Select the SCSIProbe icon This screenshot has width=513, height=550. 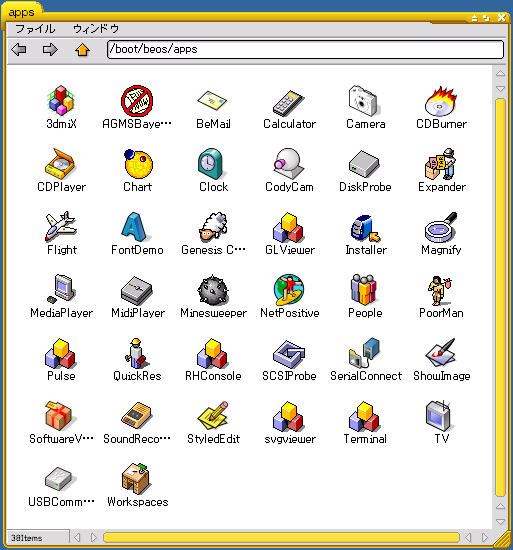(289, 354)
